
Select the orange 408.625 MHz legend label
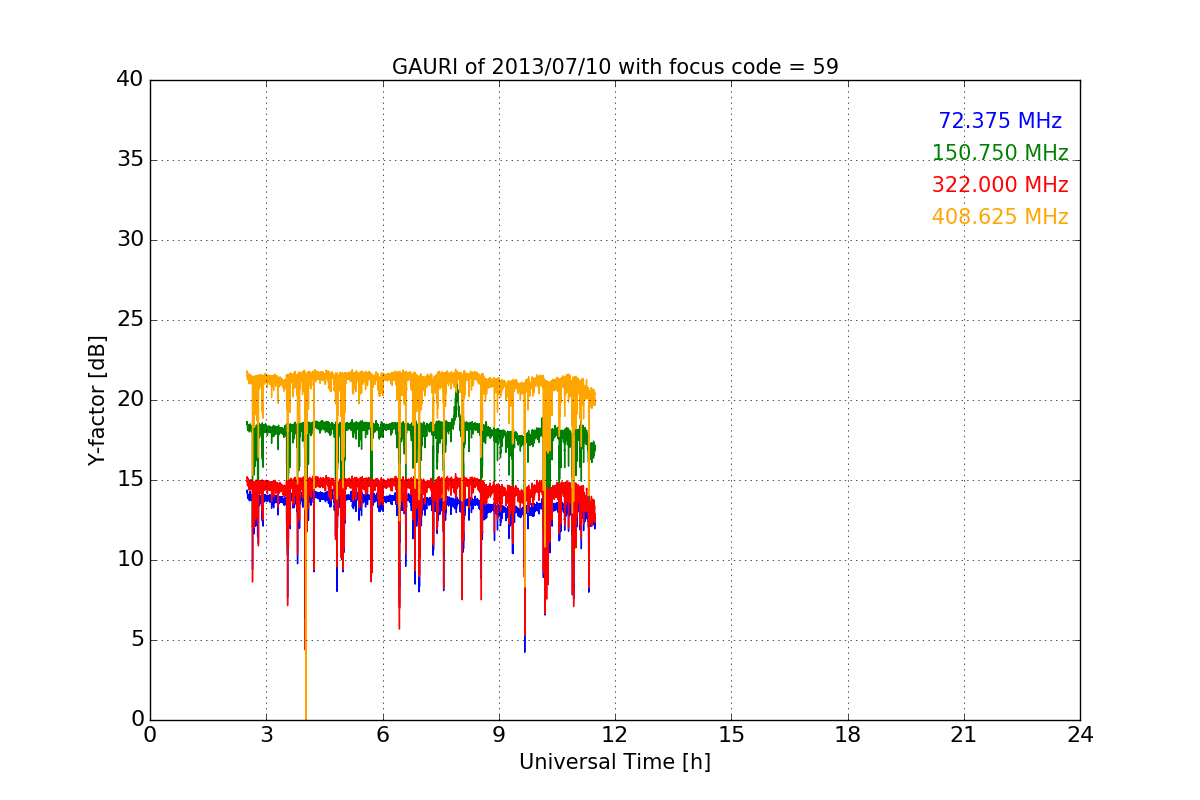click(x=1000, y=217)
